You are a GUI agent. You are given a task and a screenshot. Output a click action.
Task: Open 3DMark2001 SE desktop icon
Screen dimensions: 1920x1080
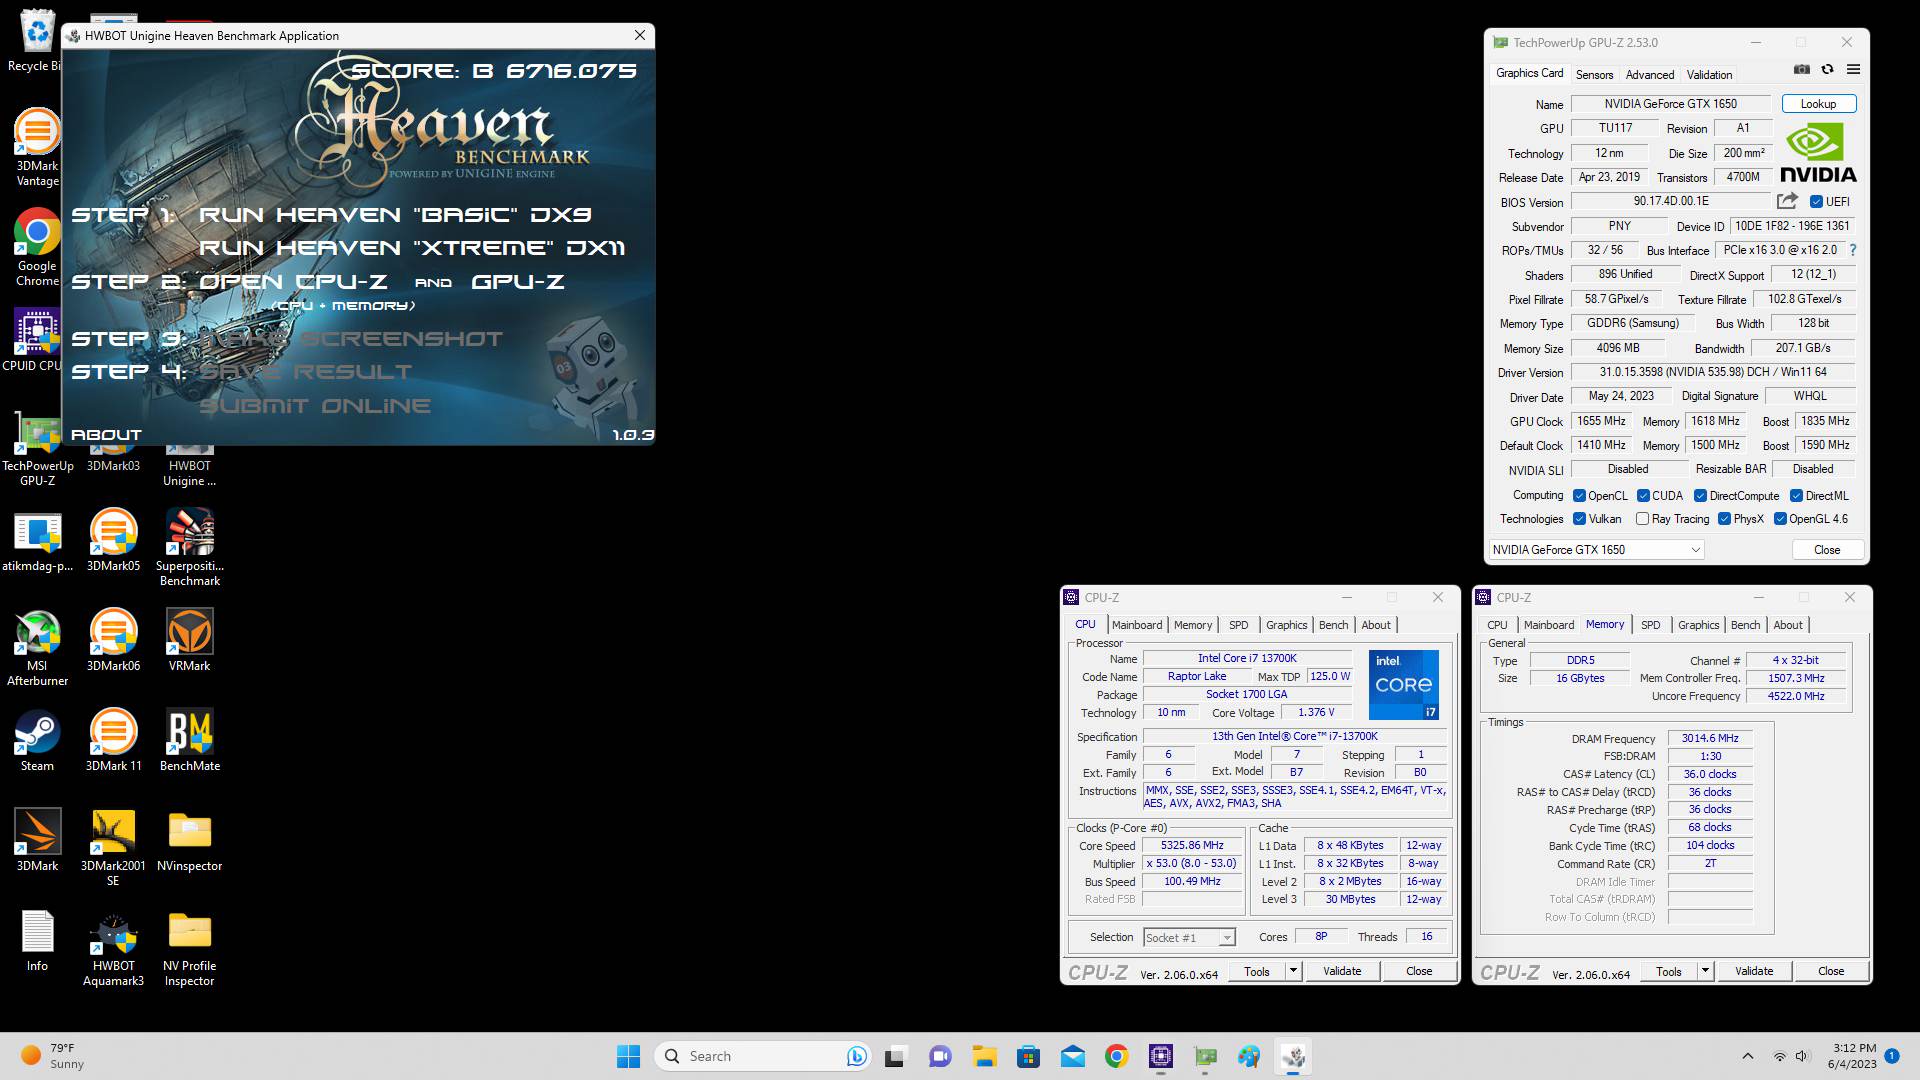(113, 847)
